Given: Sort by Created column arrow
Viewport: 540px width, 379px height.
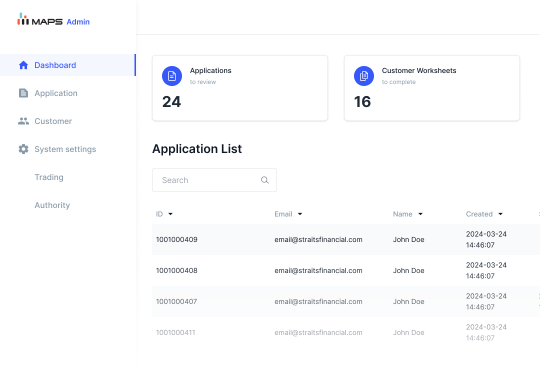Looking at the screenshot, I should (500, 214).
